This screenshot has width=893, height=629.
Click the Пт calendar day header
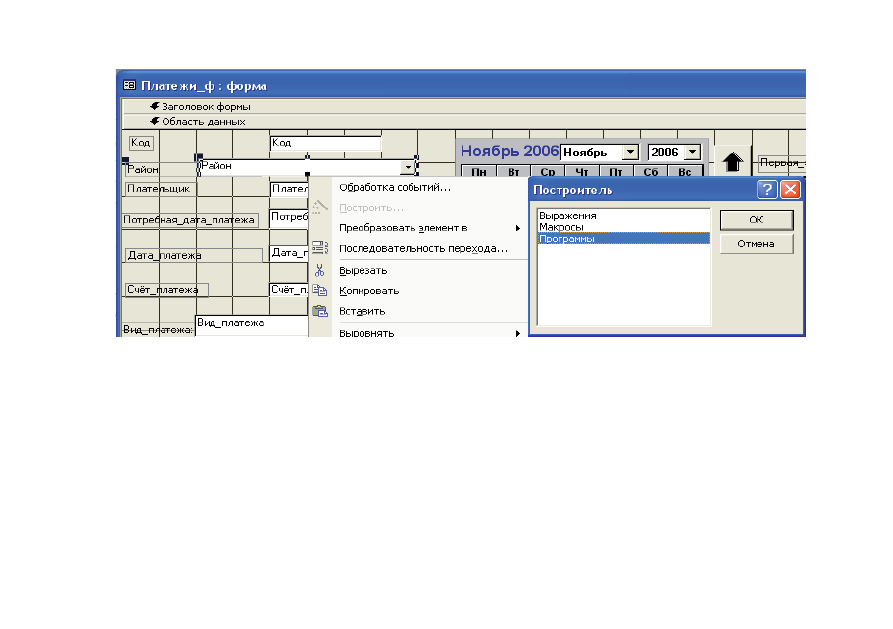coord(616,171)
